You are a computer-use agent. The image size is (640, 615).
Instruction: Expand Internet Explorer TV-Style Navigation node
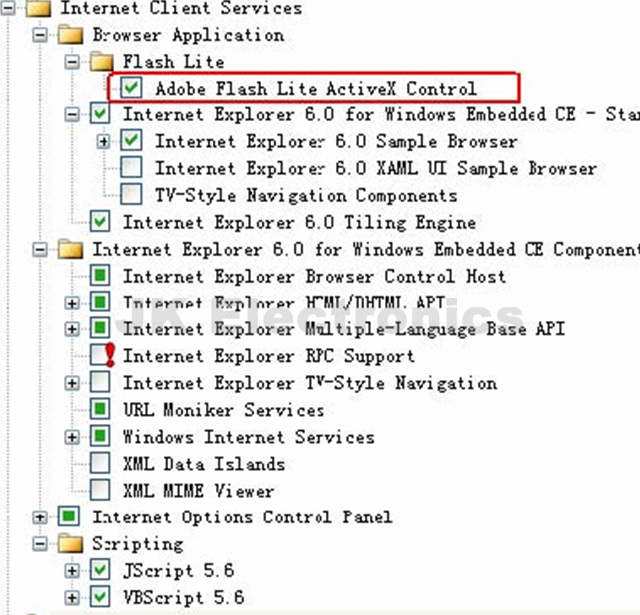point(72,383)
